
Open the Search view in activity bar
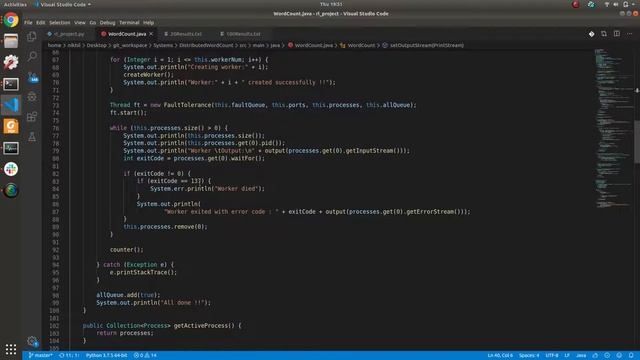(x=32, y=56)
